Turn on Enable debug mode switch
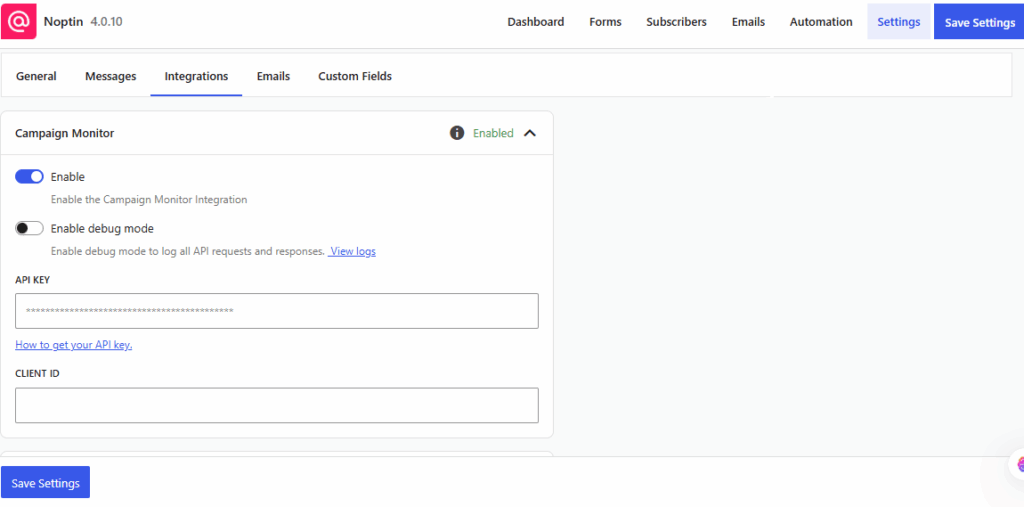1024x507 pixels. click(29, 229)
